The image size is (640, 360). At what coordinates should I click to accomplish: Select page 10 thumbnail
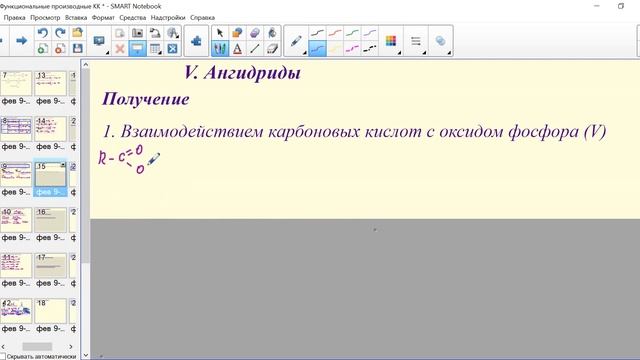coord(16,220)
